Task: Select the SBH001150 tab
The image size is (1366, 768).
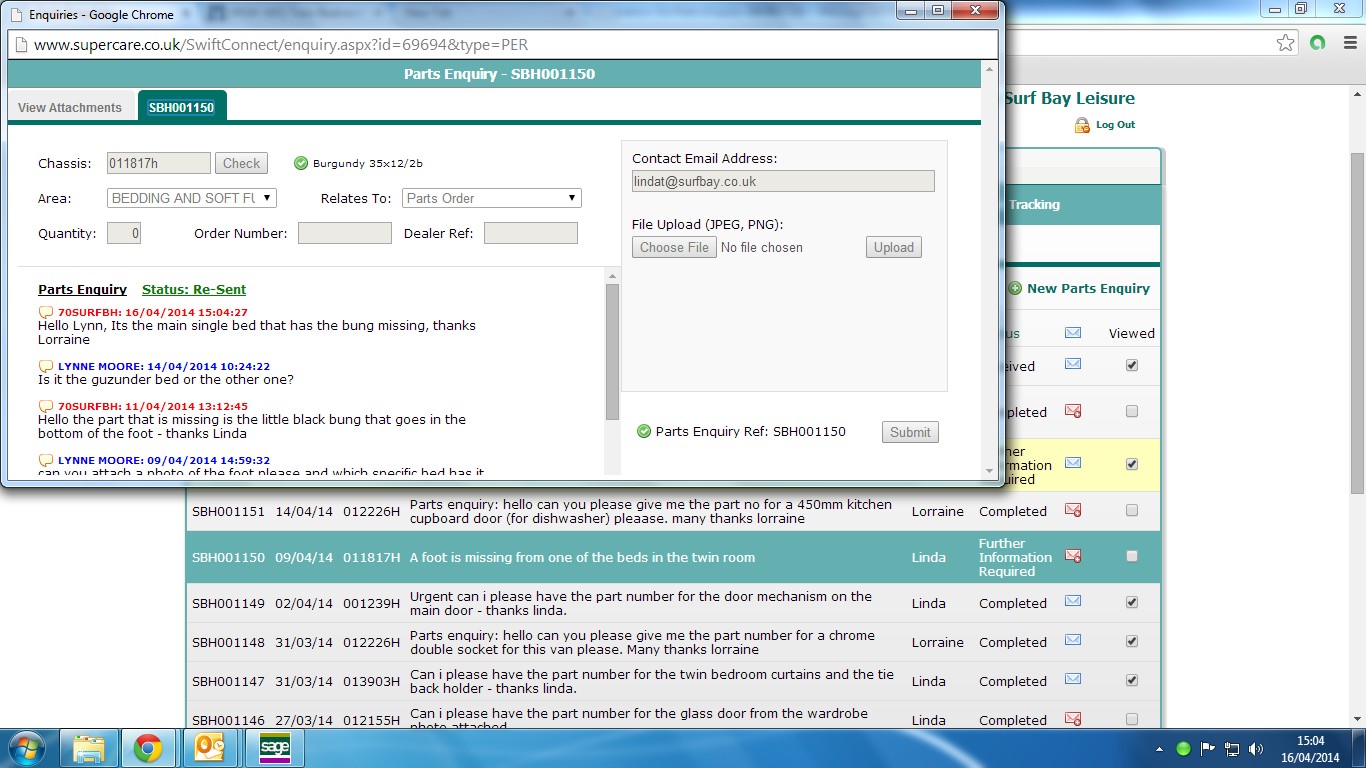Action: (x=182, y=107)
